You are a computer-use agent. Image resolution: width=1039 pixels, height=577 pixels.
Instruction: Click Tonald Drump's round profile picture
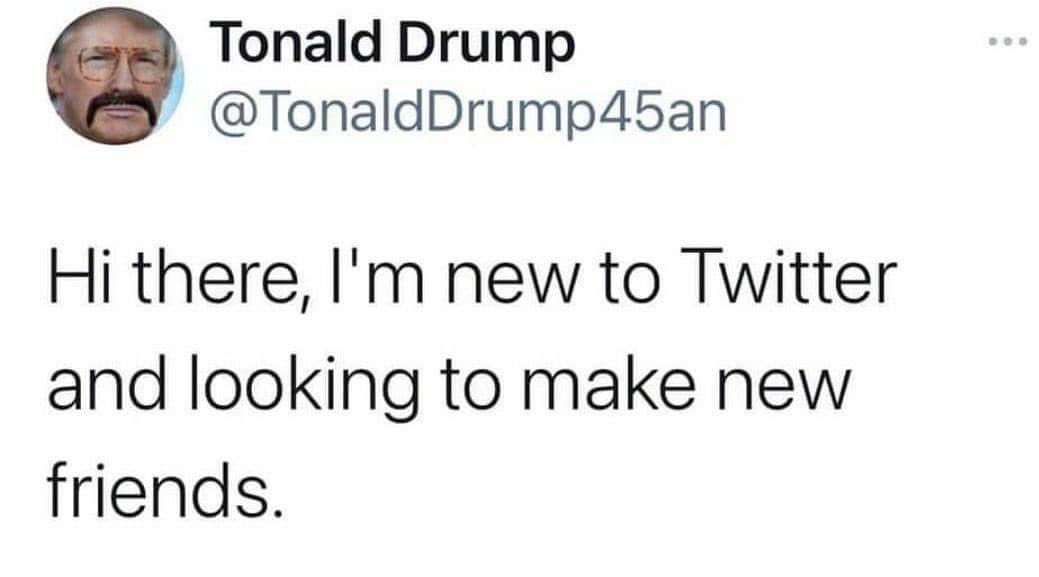(x=115, y=76)
